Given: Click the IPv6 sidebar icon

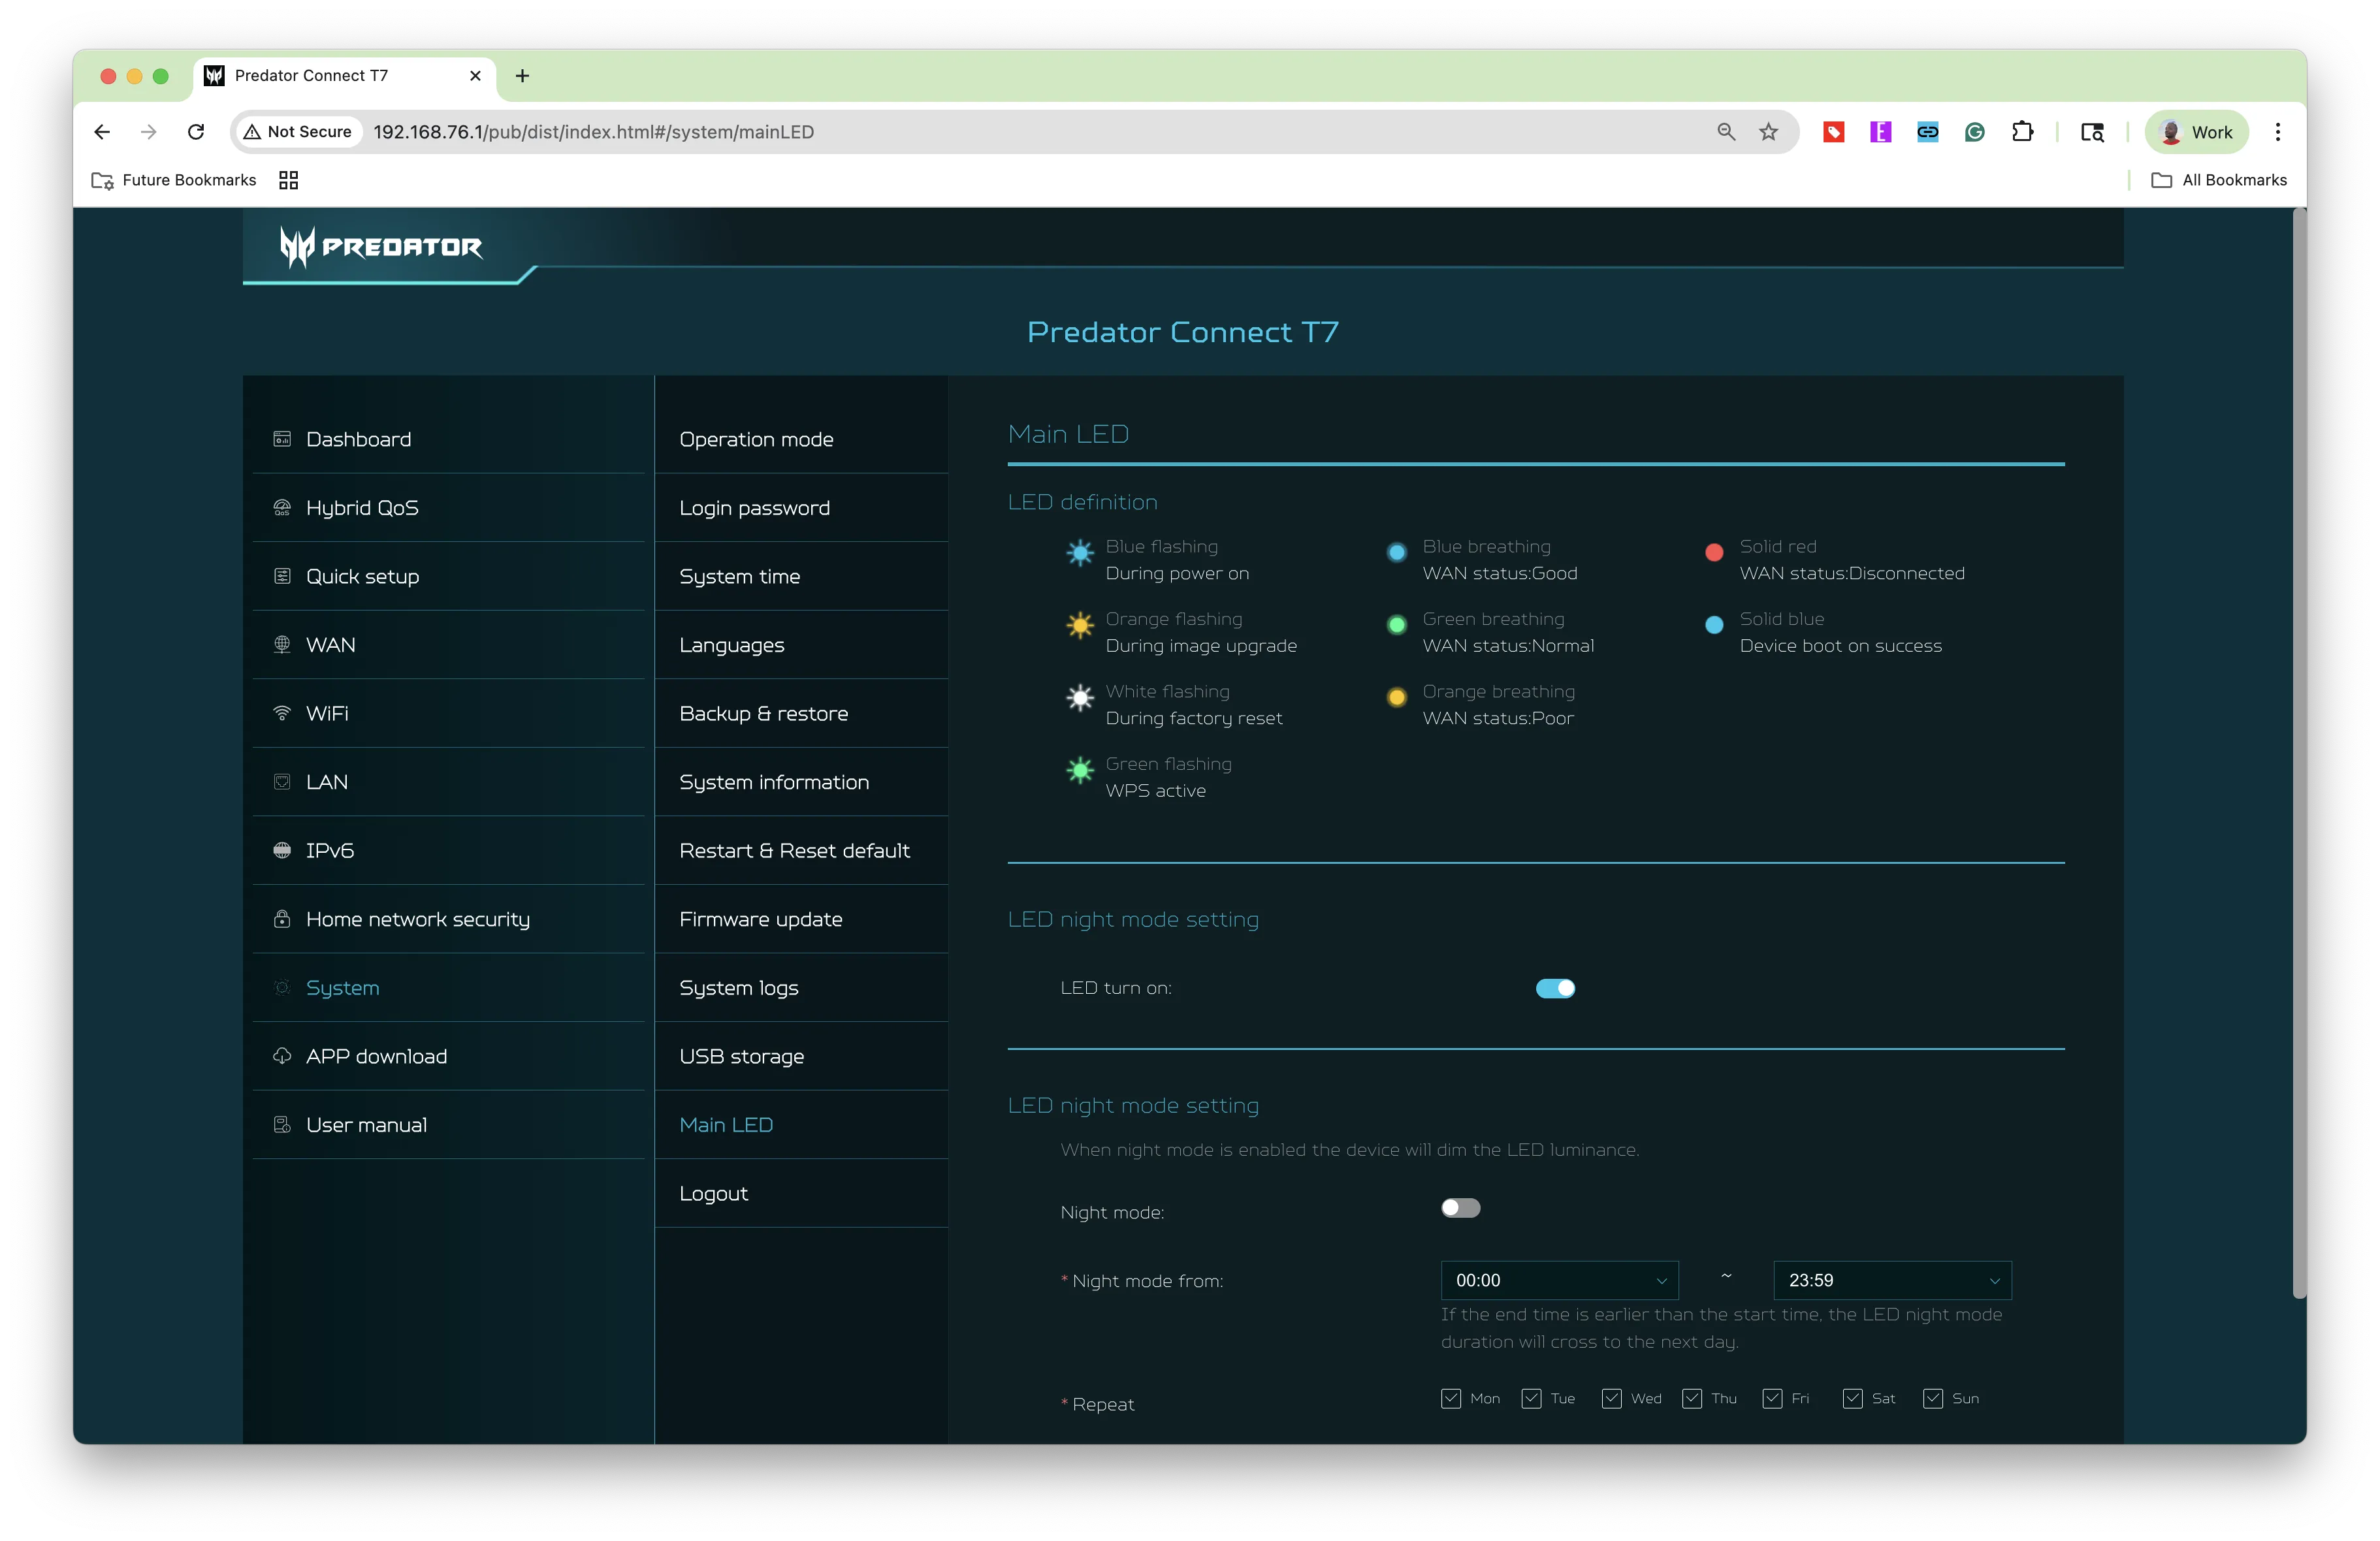Looking at the screenshot, I should pyautogui.click(x=282, y=850).
